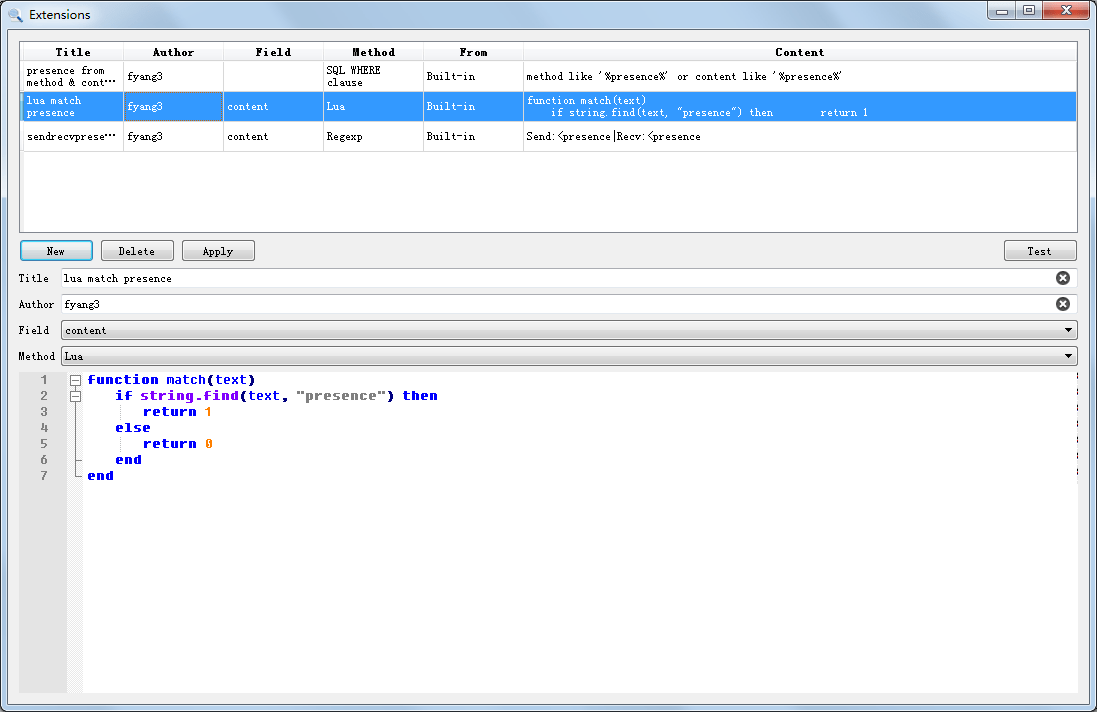1097x712 pixels.
Task: Sort by the Author column header
Action: [x=174, y=52]
